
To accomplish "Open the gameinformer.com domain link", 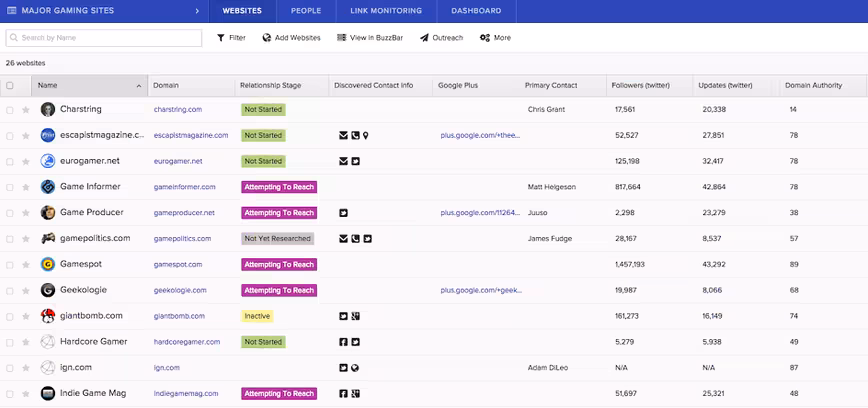I will 185,187.
